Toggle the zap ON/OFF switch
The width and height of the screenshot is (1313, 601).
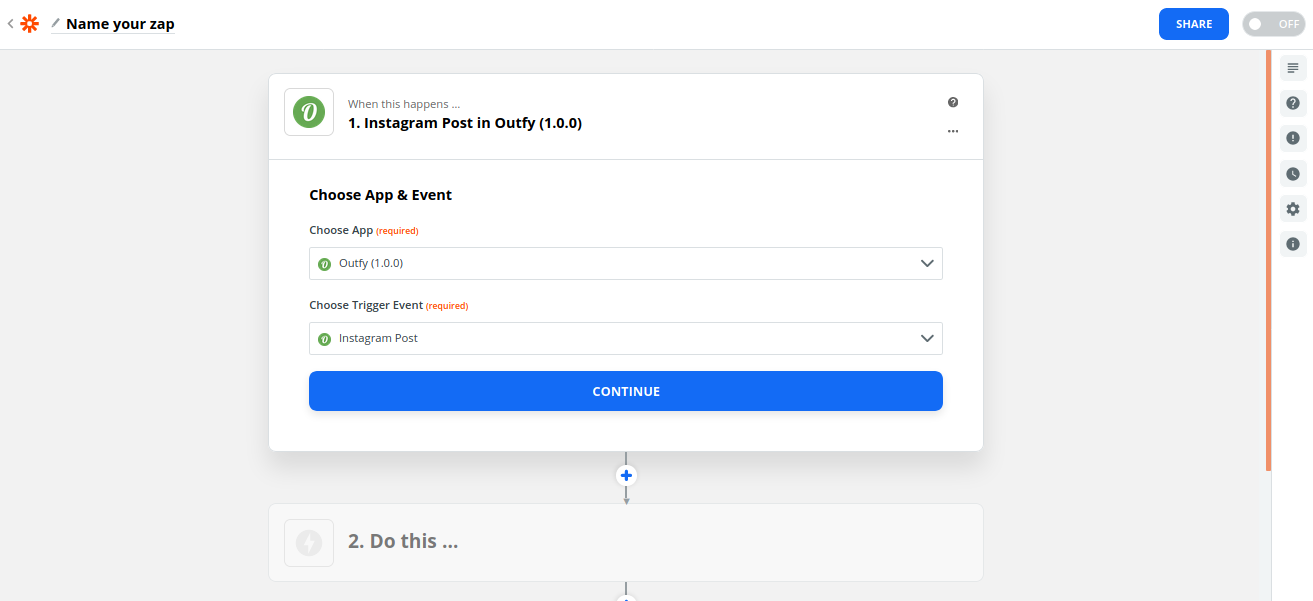click(x=1273, y=24)
